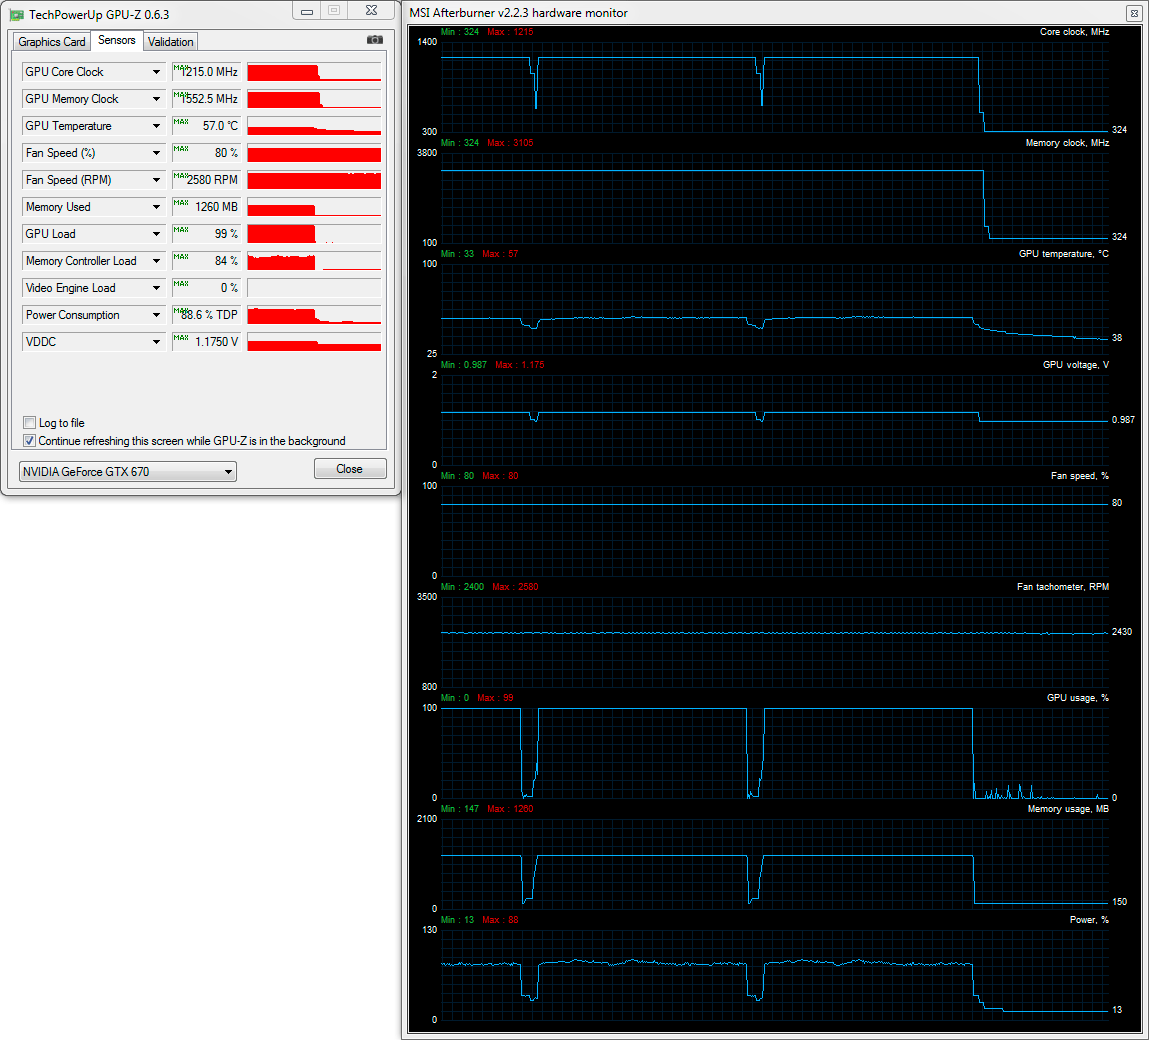Click the Power Consumption history graph
Image resolution: width=1149 pixels, height=1040 pixels.
pos(314,315)
